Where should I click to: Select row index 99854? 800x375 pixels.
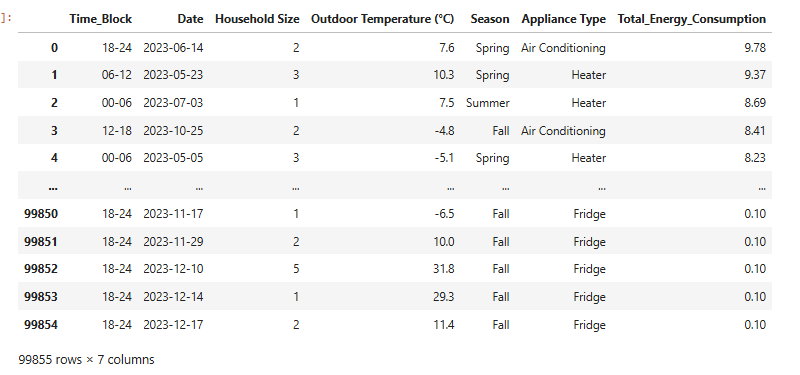click(x=41, y=325)
